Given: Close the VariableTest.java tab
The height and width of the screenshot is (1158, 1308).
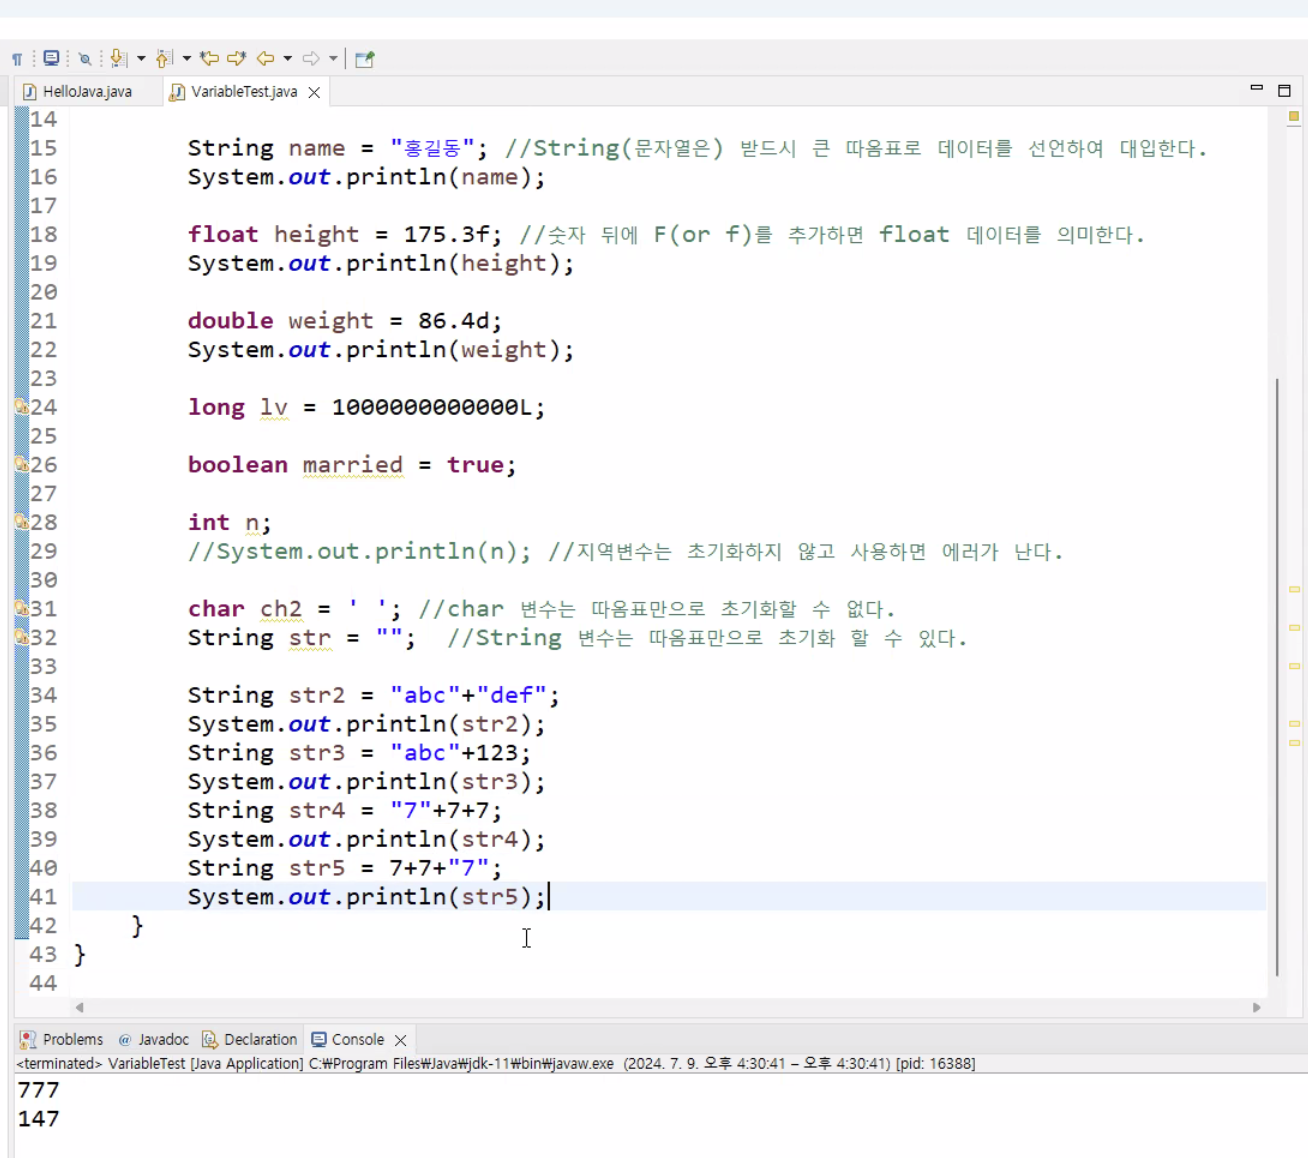Looking at the screenshot, I should tap(314, 92).
